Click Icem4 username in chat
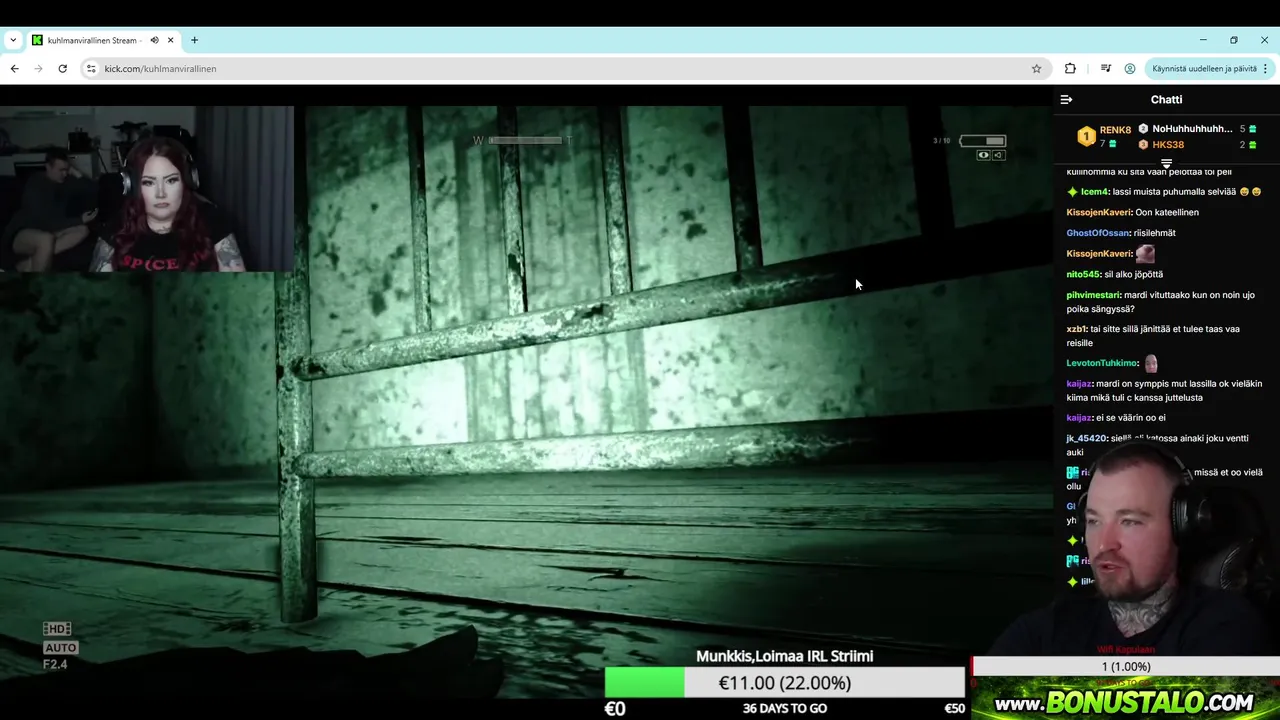 pyautogui.click(x=1094, y=192)
